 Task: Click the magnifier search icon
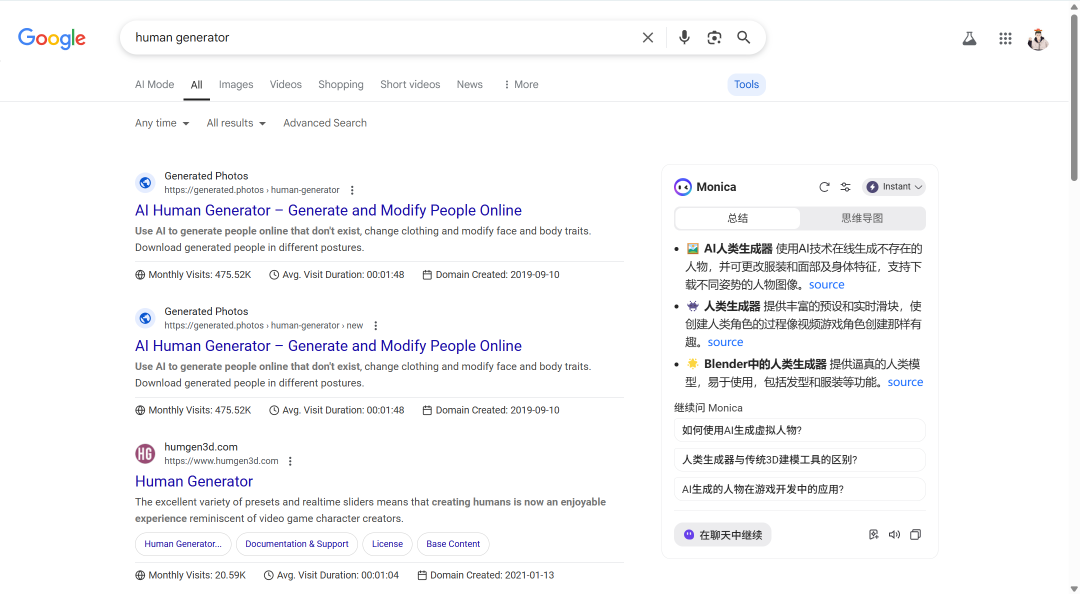[744, 37]
